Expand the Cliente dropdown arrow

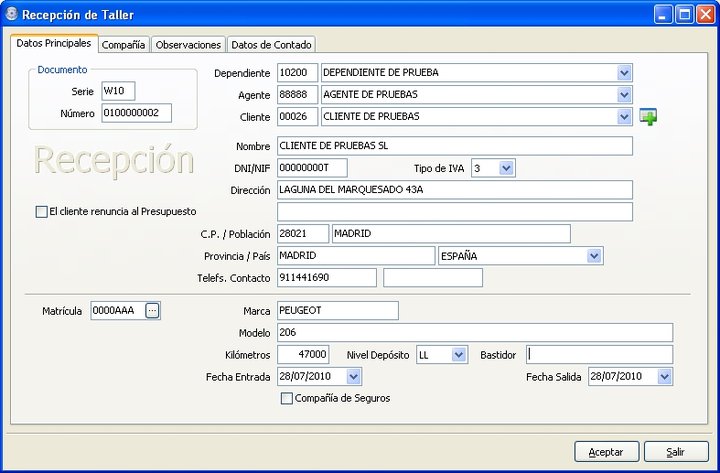pos(624,117)
